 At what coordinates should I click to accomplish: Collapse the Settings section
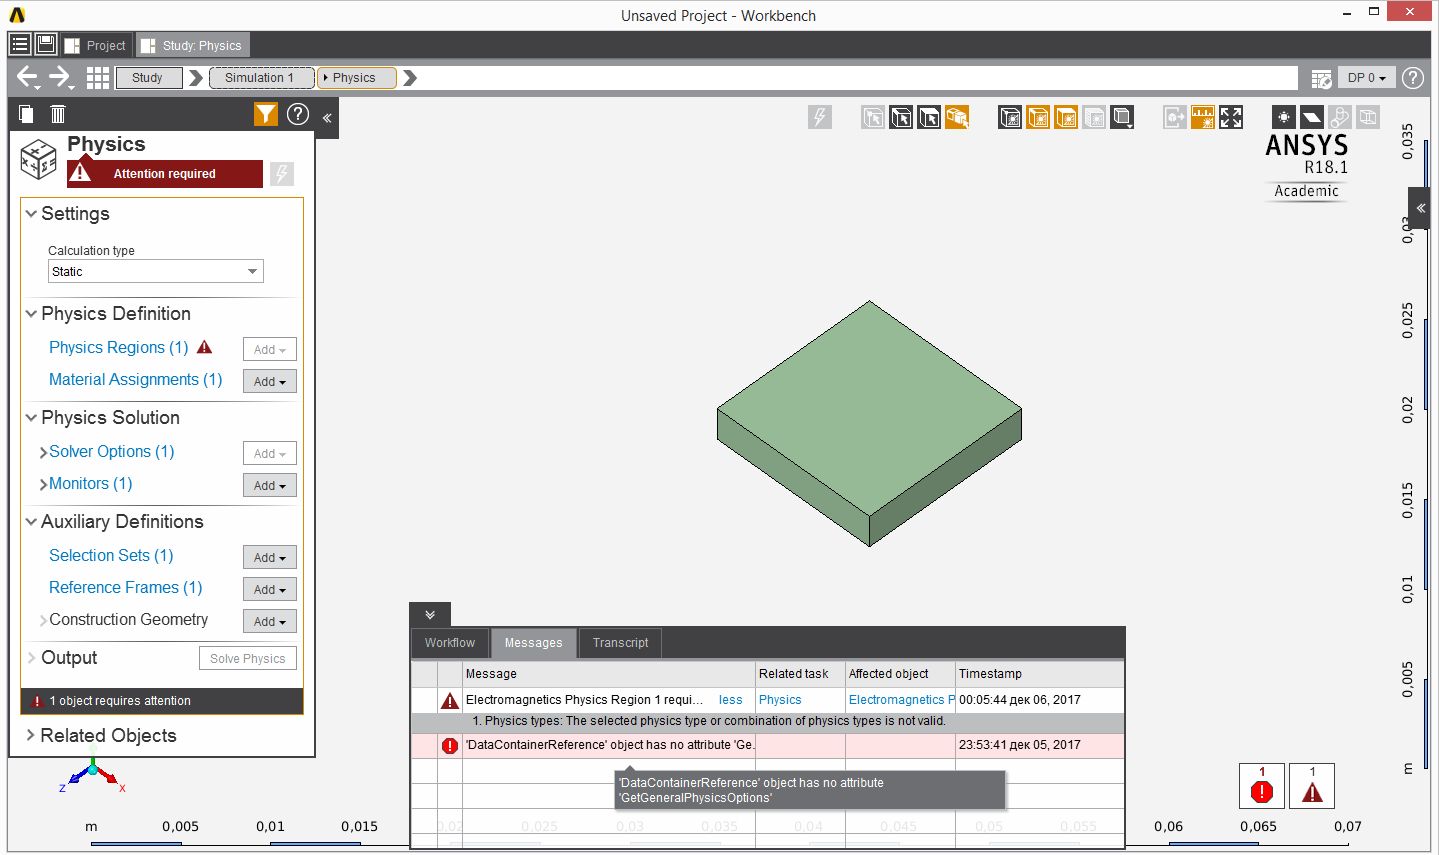click(31, 214)
